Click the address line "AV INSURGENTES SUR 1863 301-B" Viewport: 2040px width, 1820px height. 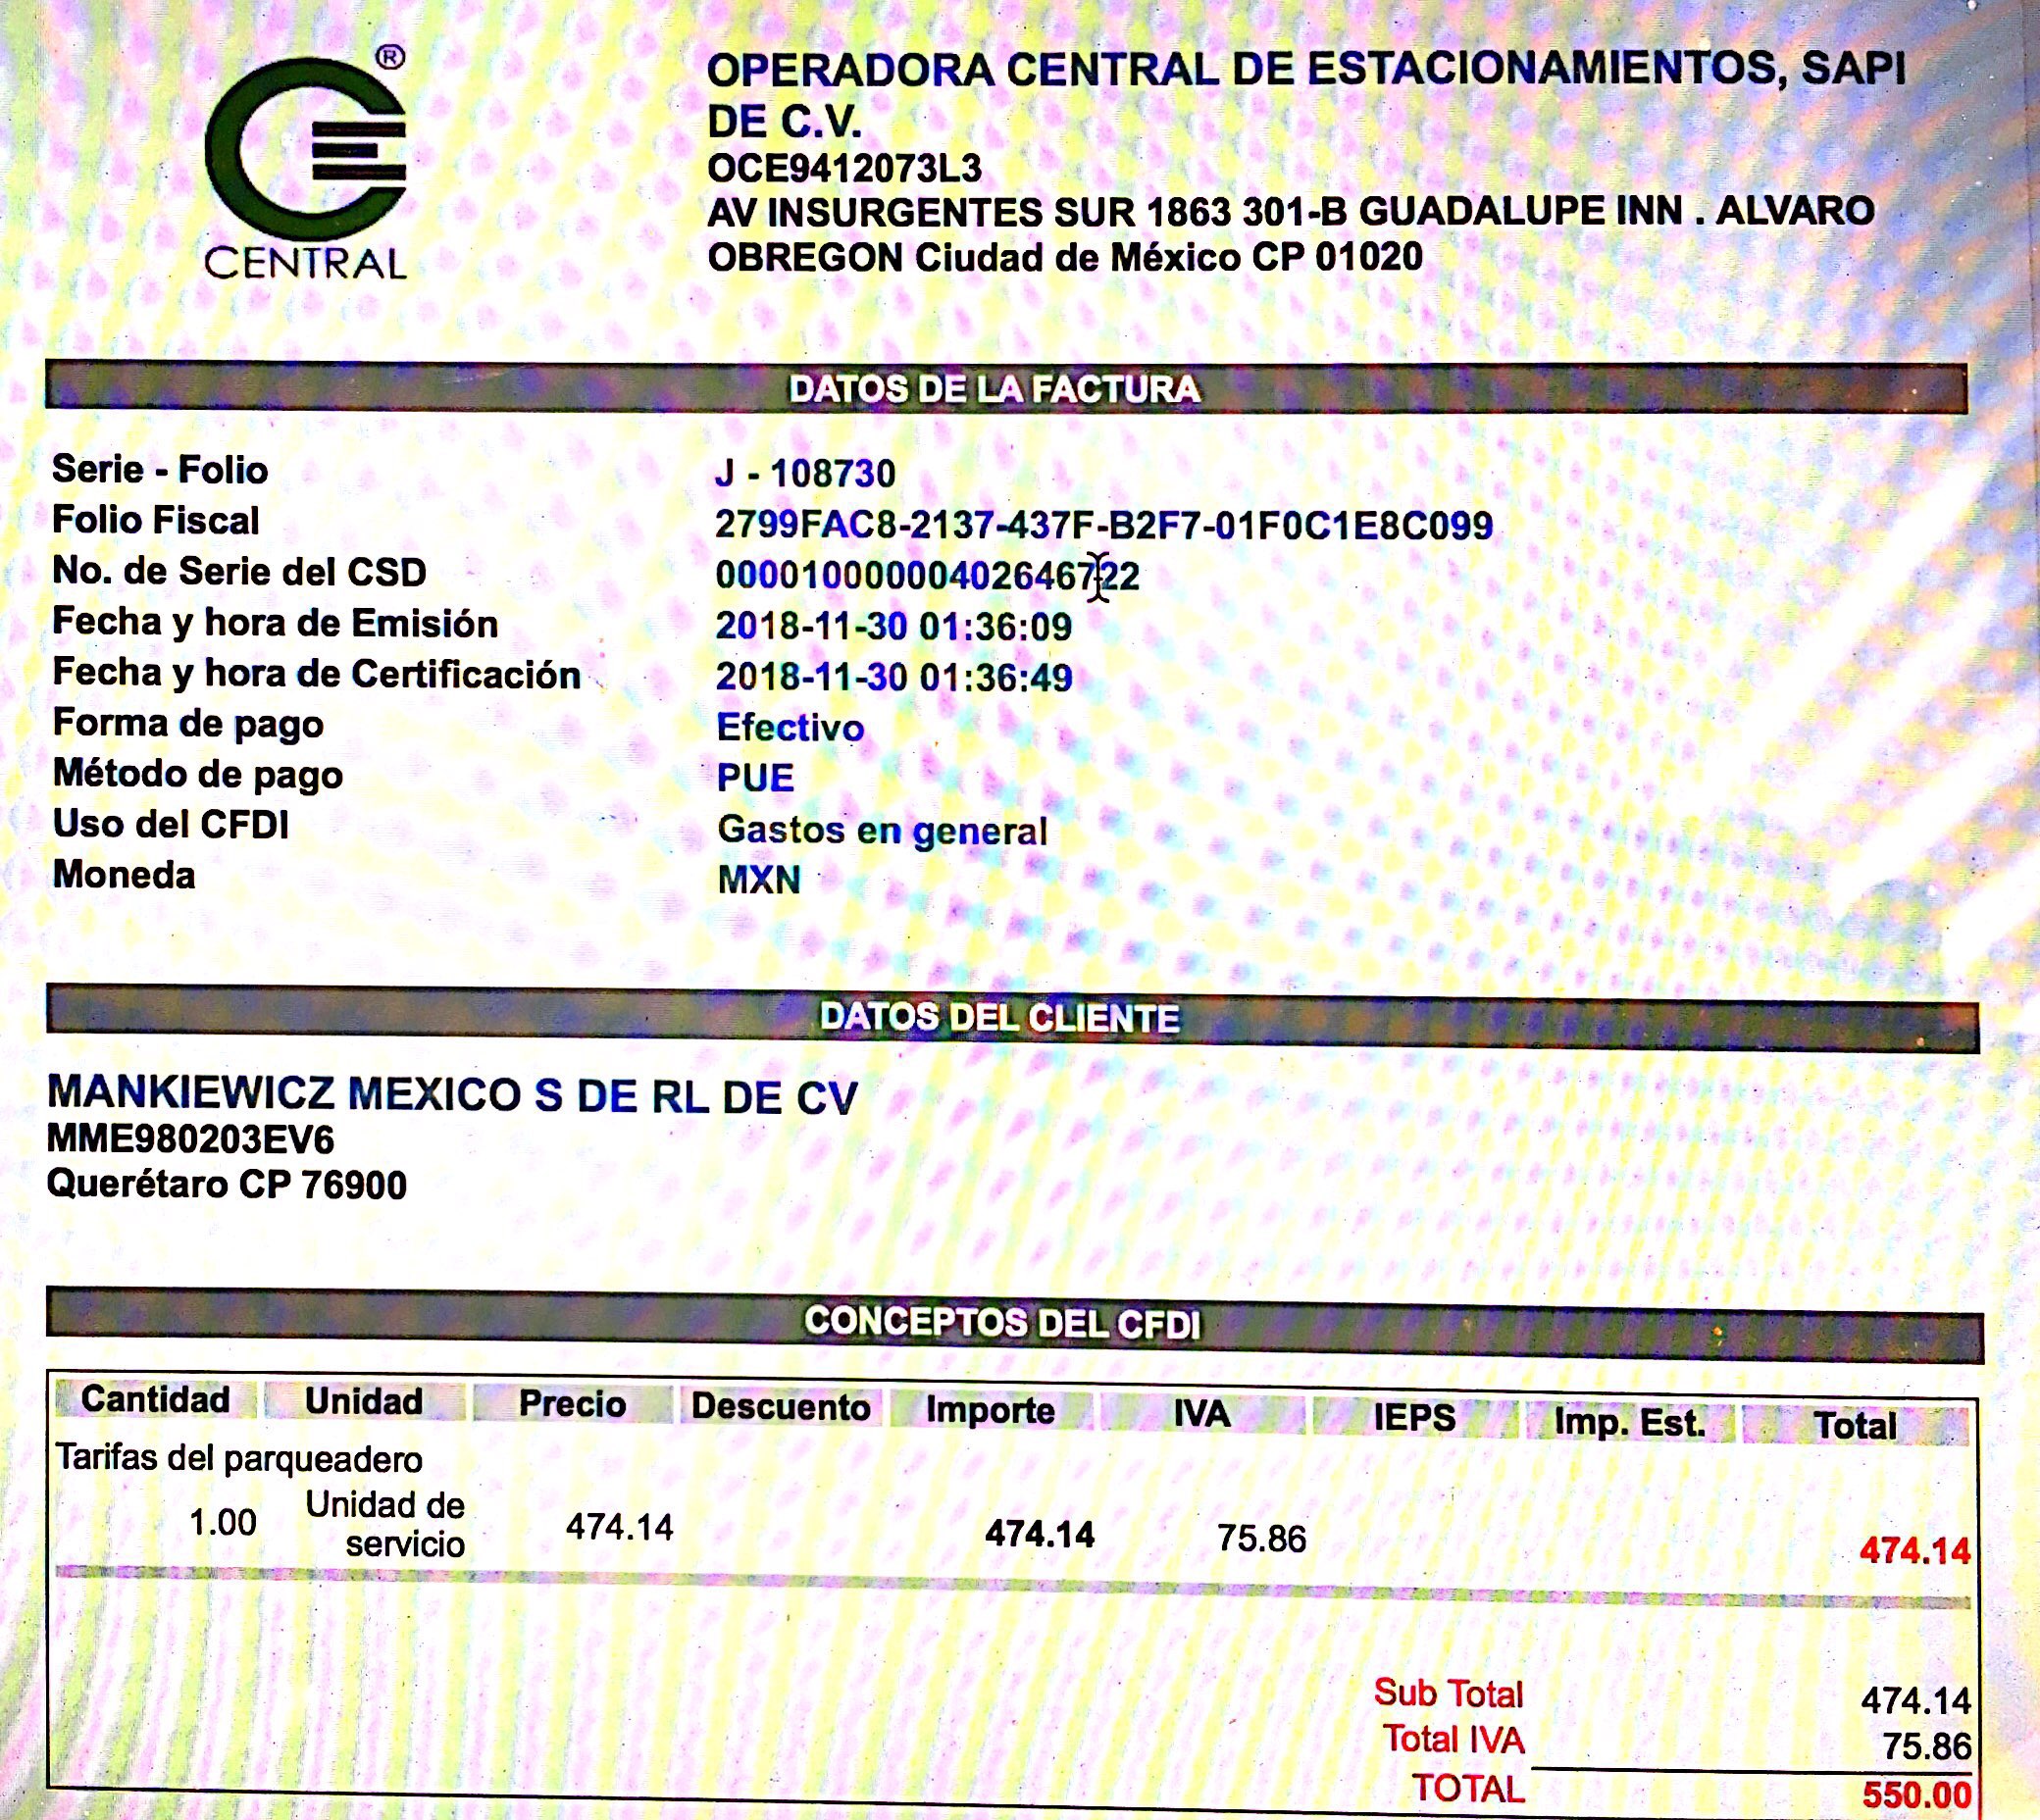(x=1027, y=212)
